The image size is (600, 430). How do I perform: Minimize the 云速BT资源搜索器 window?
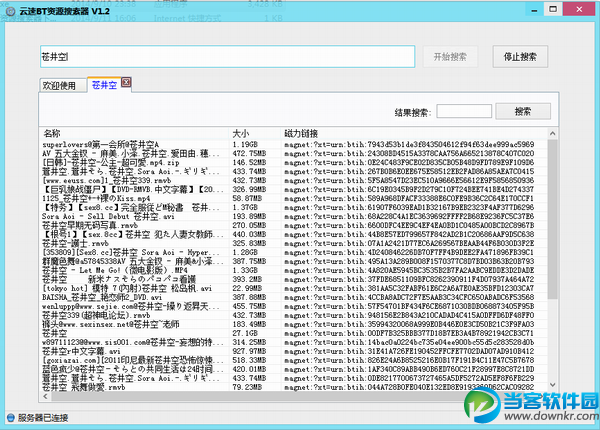pyautogui.click(x=534, y=10)
